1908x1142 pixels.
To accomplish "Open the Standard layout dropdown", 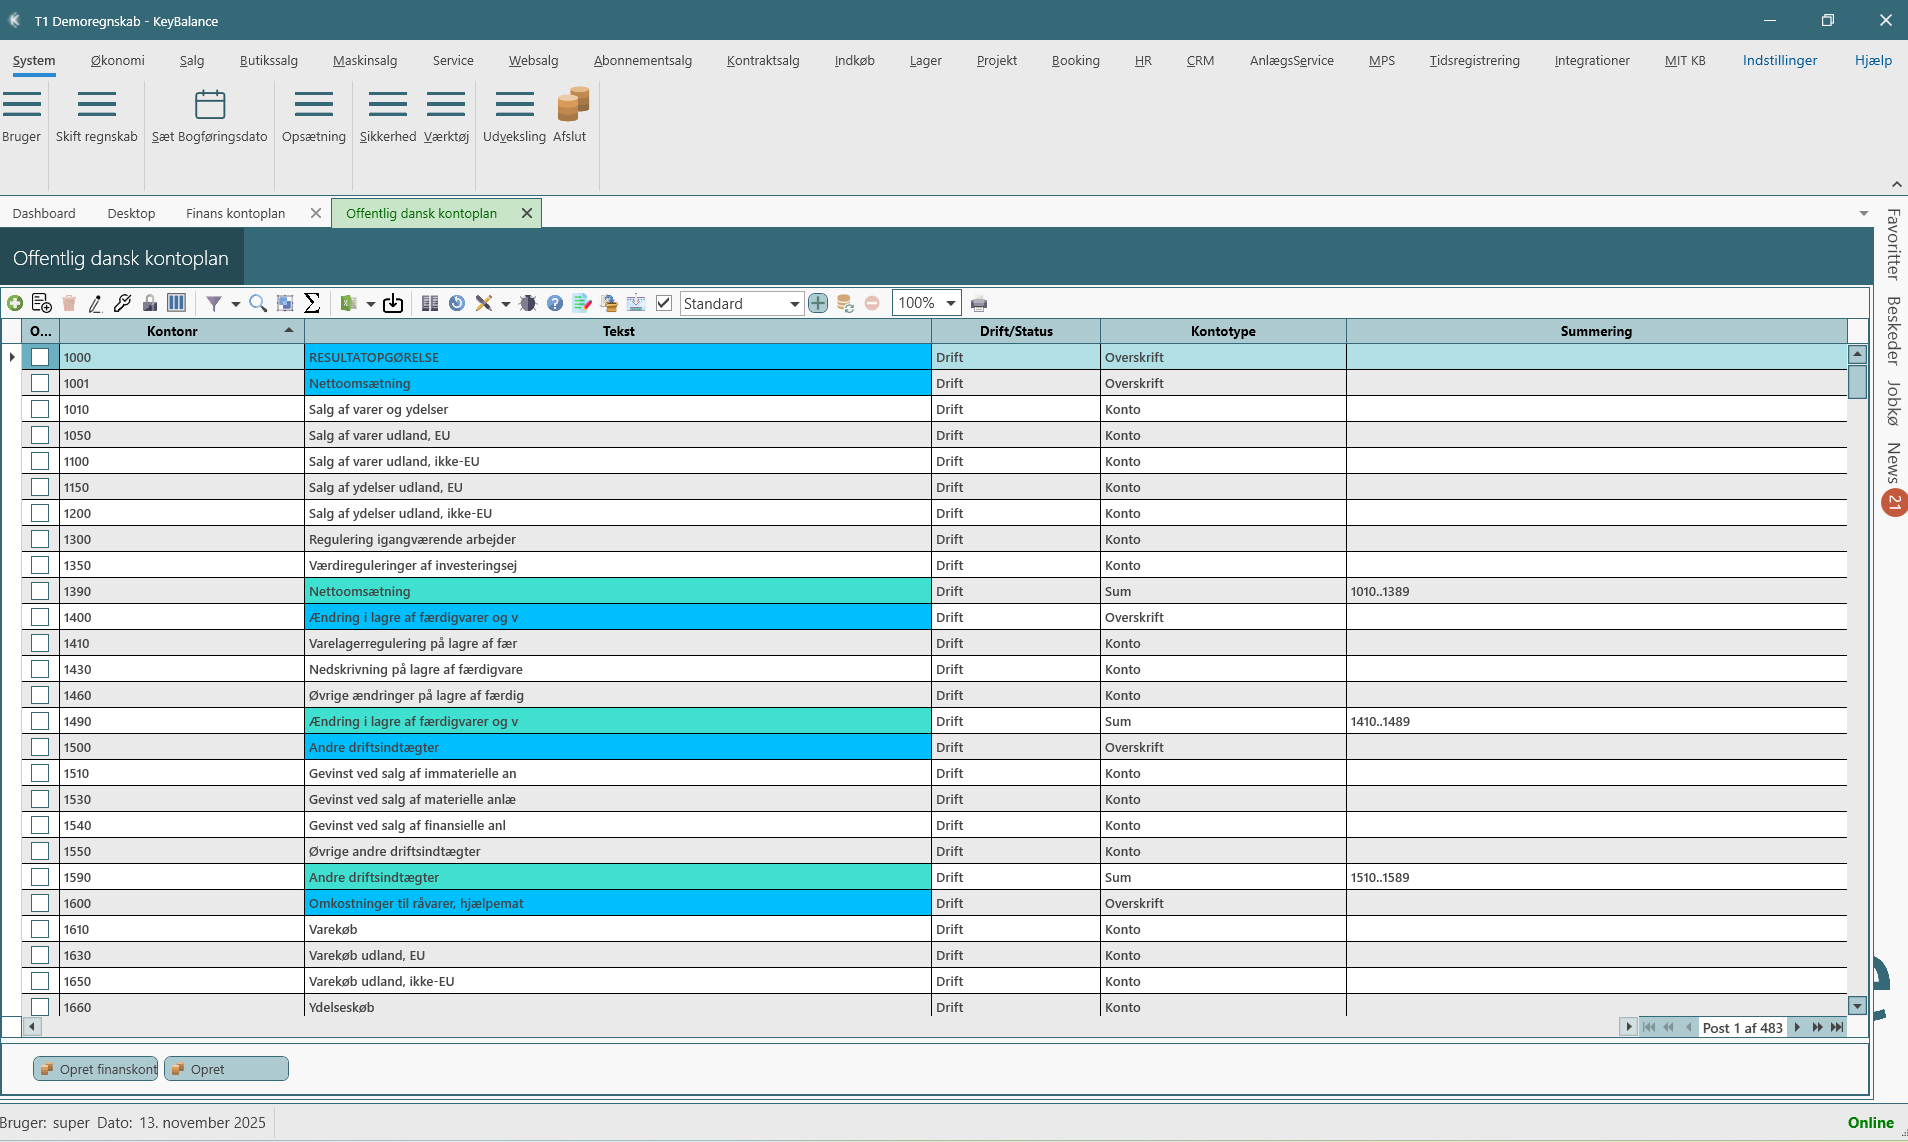I will tap(794, 304).
